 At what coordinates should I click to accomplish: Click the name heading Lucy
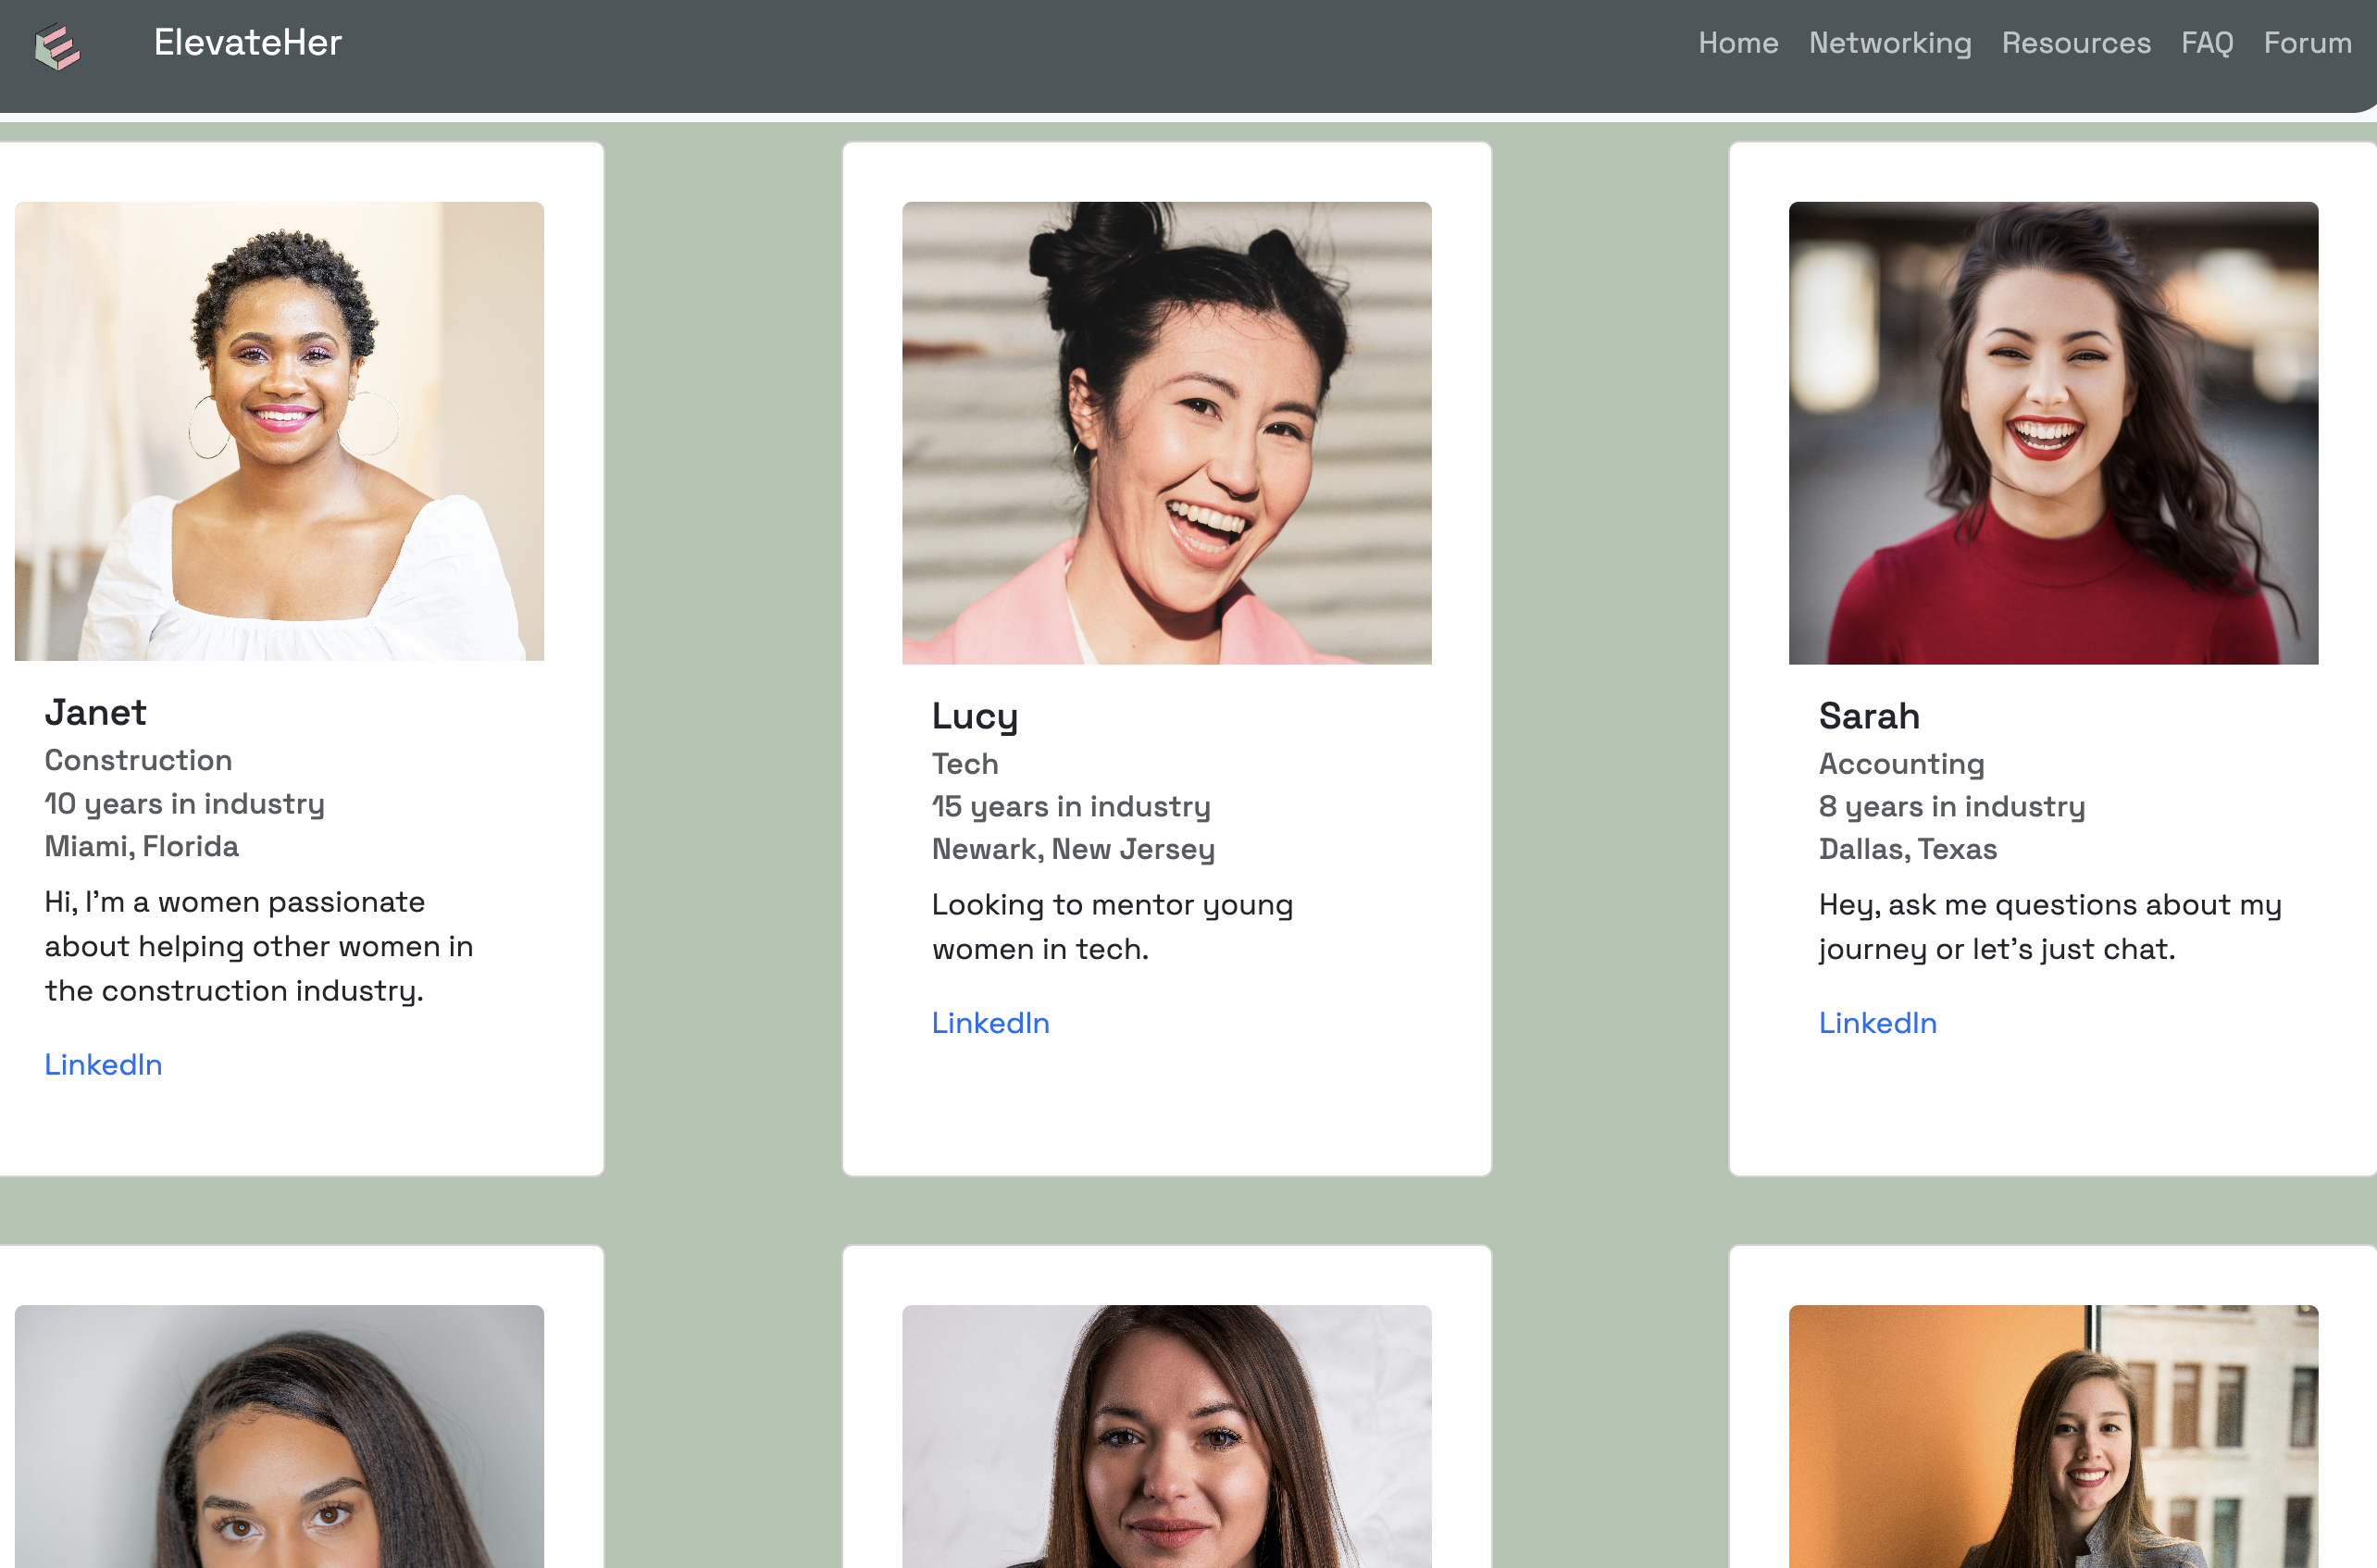point(974,716)
